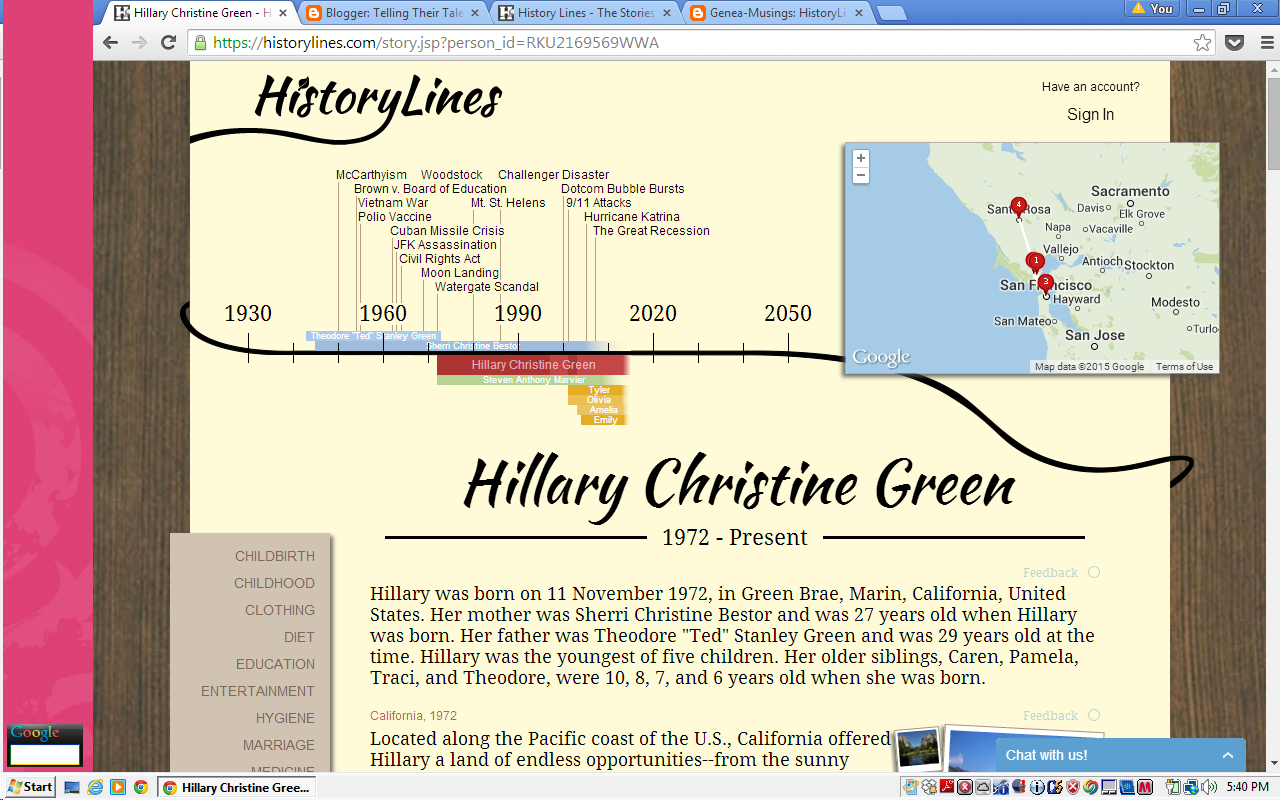The width and height of the screenshot is (1280, 800).
Task: Show desktop from the quick launch bar
Action: click(73, 787)
